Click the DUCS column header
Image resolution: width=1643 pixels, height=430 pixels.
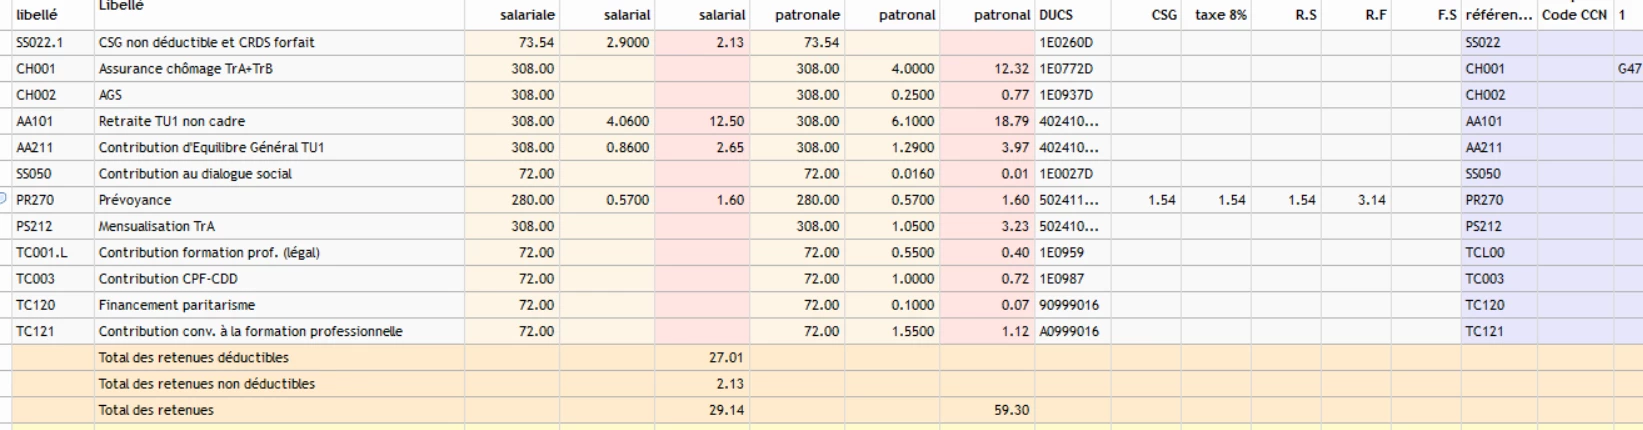click(1056, 15)
